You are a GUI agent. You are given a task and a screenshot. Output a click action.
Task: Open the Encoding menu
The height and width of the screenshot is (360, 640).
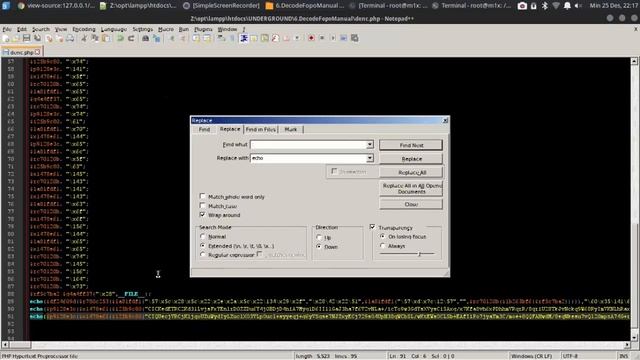click(84, 29)
